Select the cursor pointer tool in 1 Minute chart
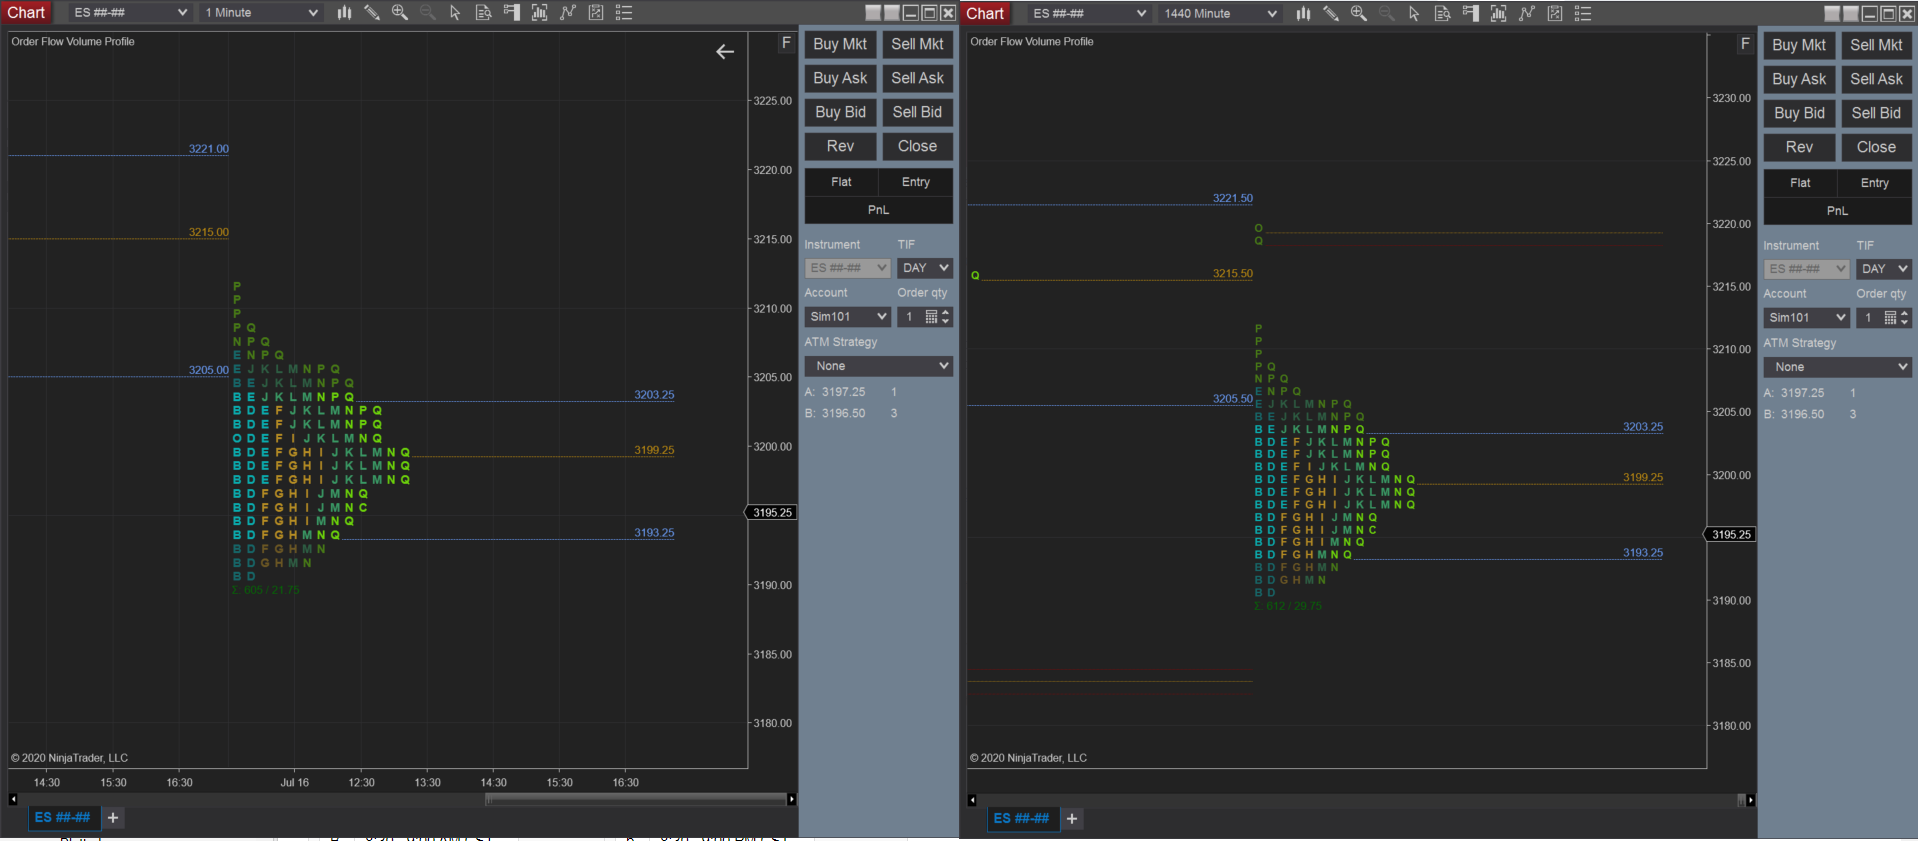 455,13
